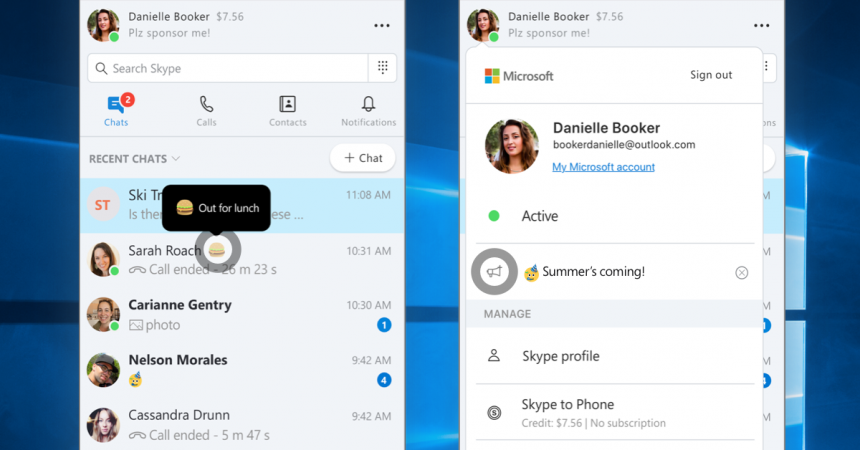Switch to the Notifications tab
This screenshot has height=450, width=860.
pos(368,111)
